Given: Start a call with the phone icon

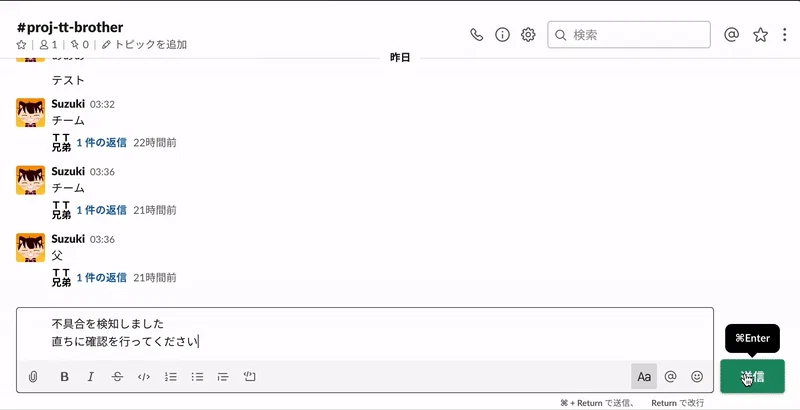Looking at the screenshot, I should point(477,35).
